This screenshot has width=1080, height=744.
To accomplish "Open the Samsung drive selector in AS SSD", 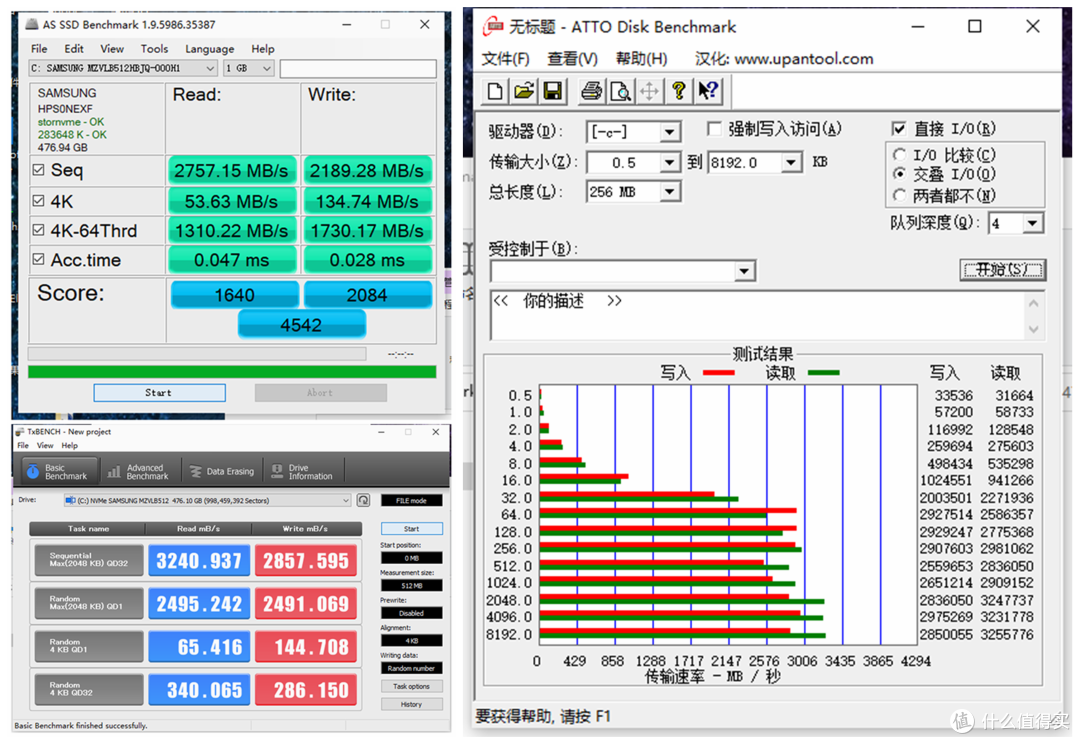I will click(123, 68).
